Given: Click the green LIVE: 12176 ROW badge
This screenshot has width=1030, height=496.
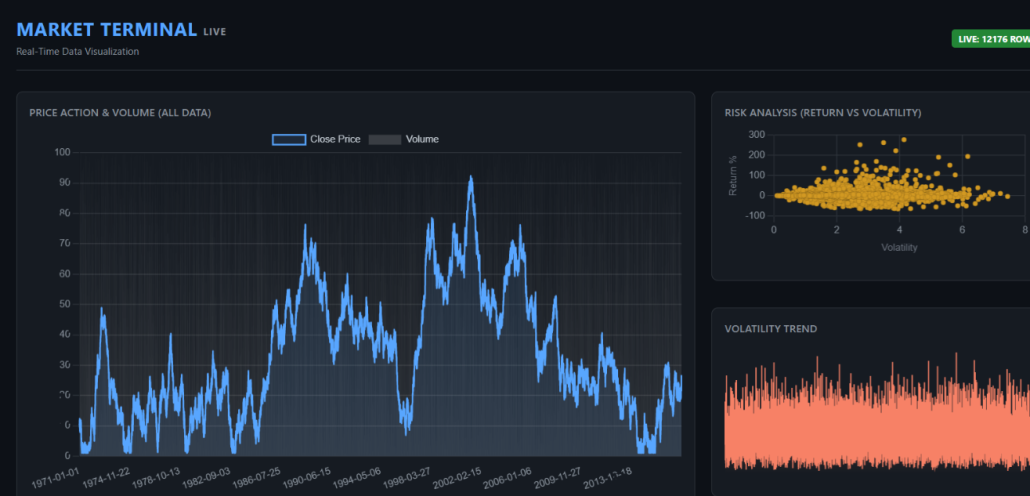Looking at the screenshot, I should [x=991, y=39].
